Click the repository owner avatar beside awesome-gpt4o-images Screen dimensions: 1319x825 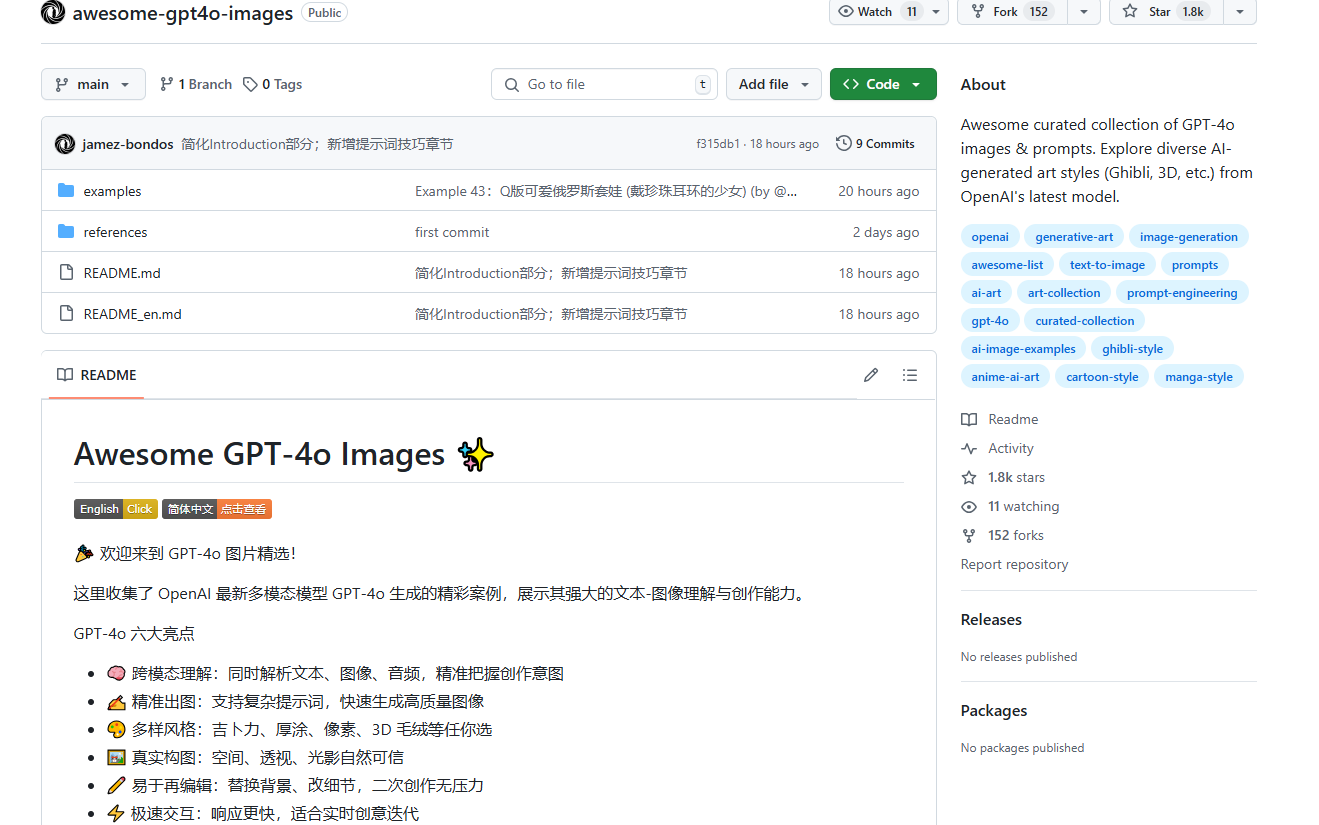[x=53, y=13]
